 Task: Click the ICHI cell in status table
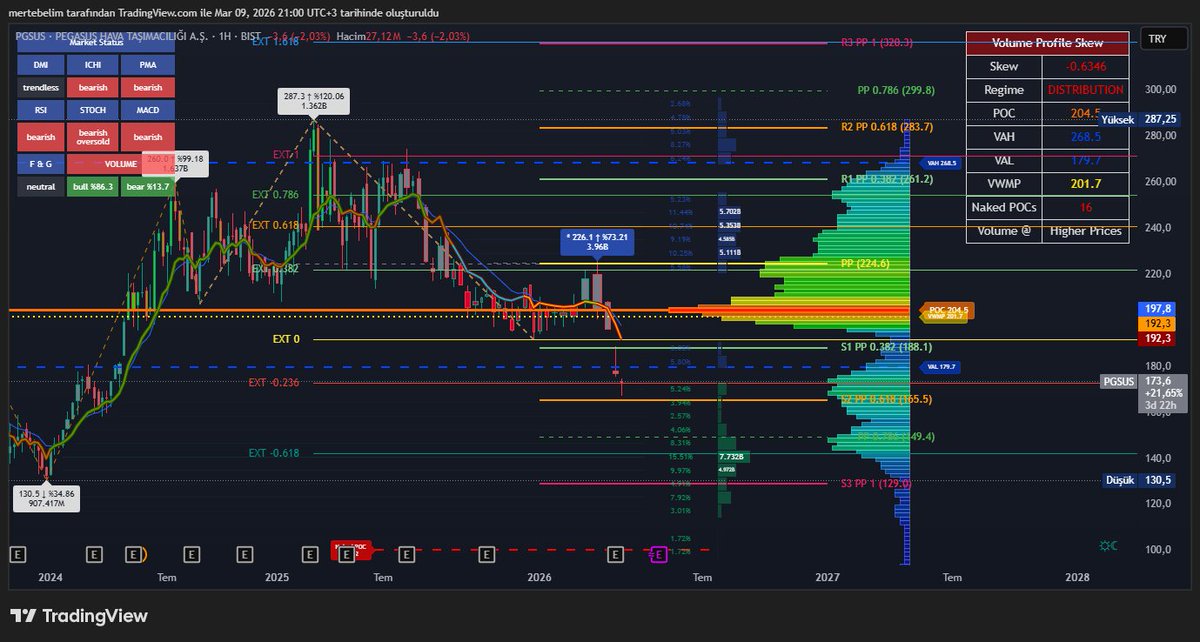pos(93,64)
